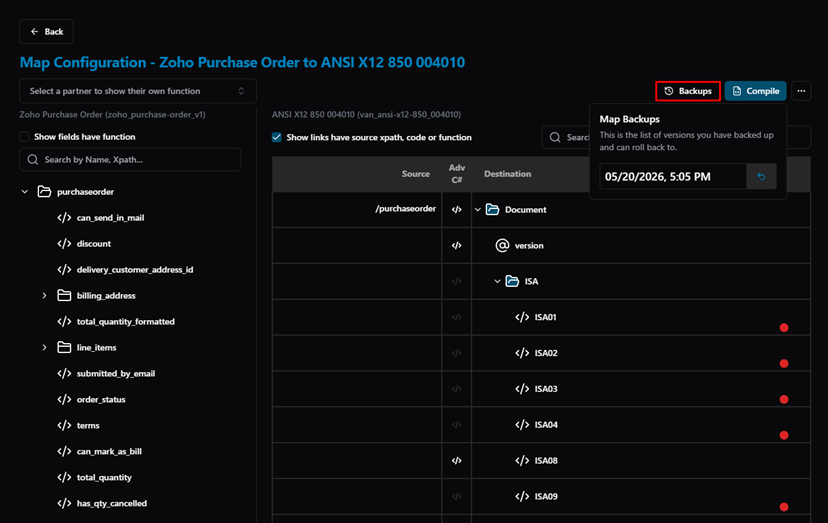
Task: Select the ISA08 destination element
Action: 546,461
